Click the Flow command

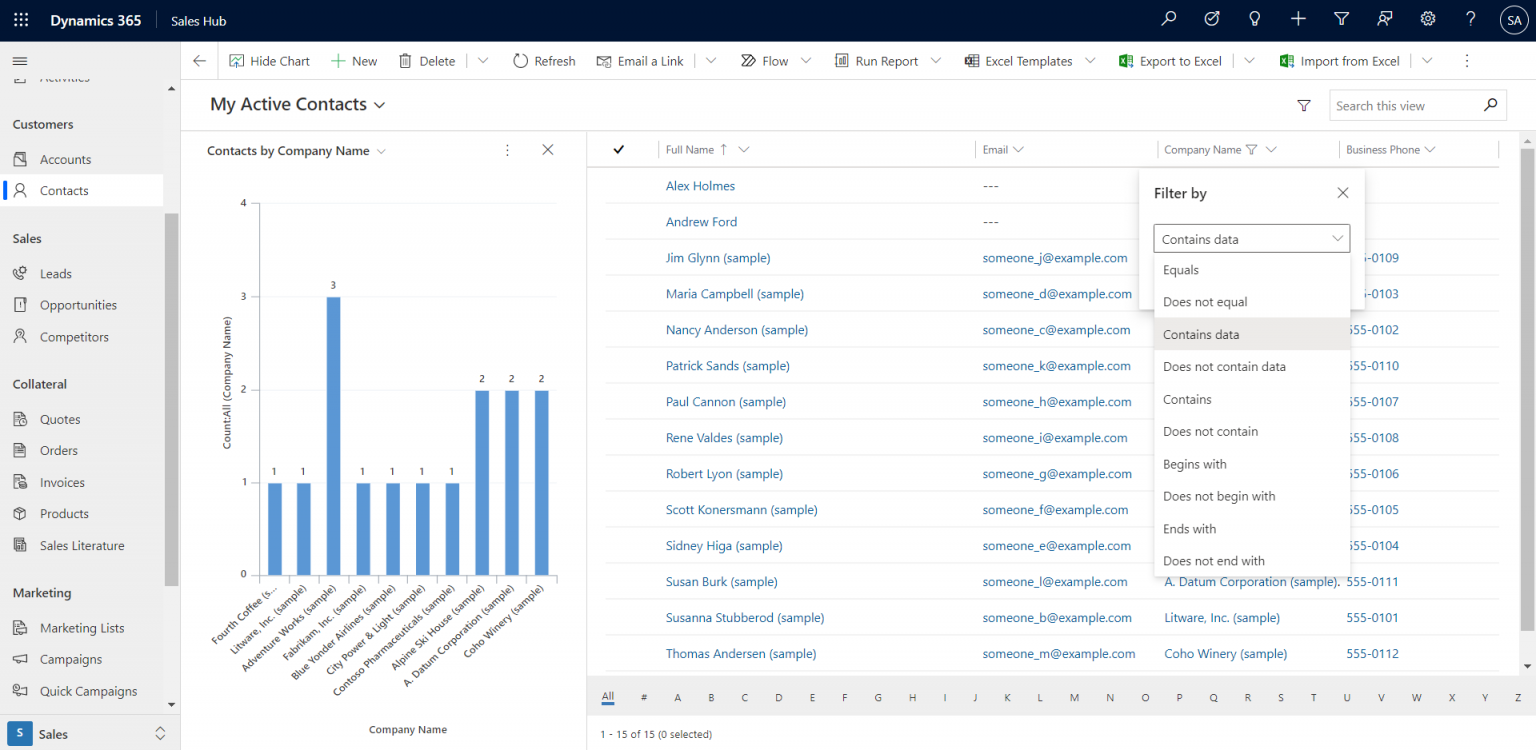[x=764, y=61]
